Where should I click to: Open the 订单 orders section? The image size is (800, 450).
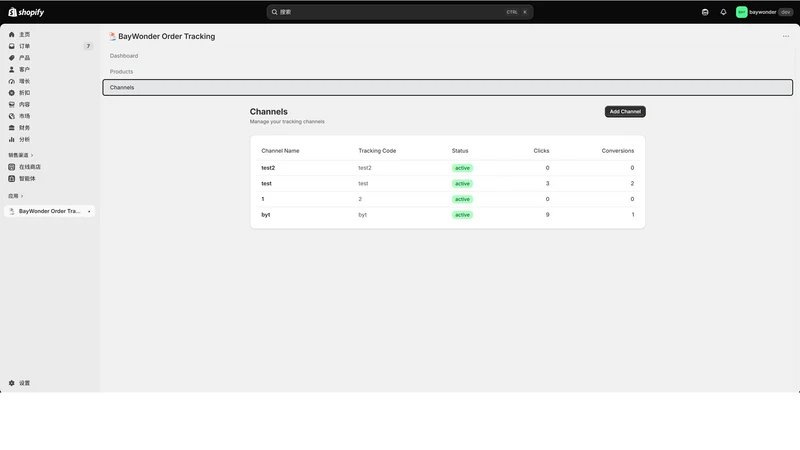pyautogui.click(x=24, y=46)
